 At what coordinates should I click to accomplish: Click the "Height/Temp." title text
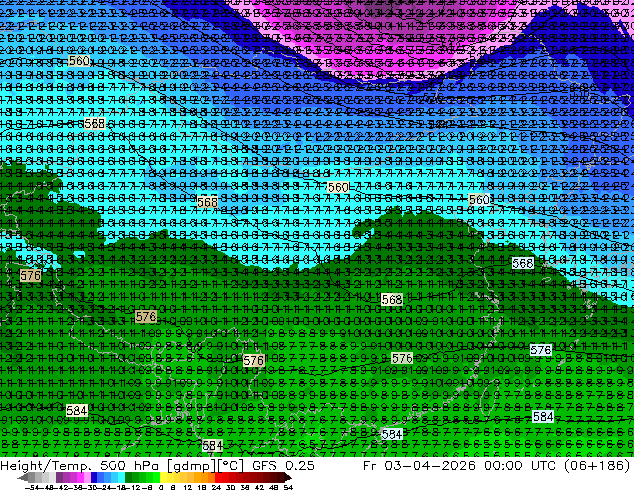pyautogui.click(x=45, y=466)
